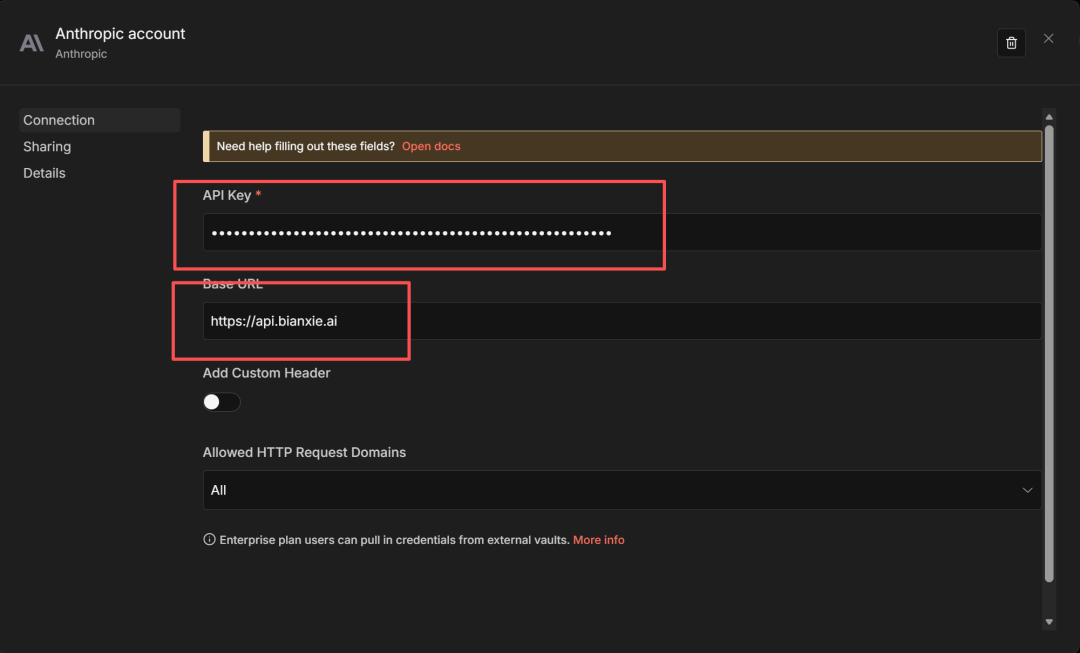This screenshot has height=653, width=1080.
Task: Delete credential using the trash icon
Action: click(x=1011, y=43)
